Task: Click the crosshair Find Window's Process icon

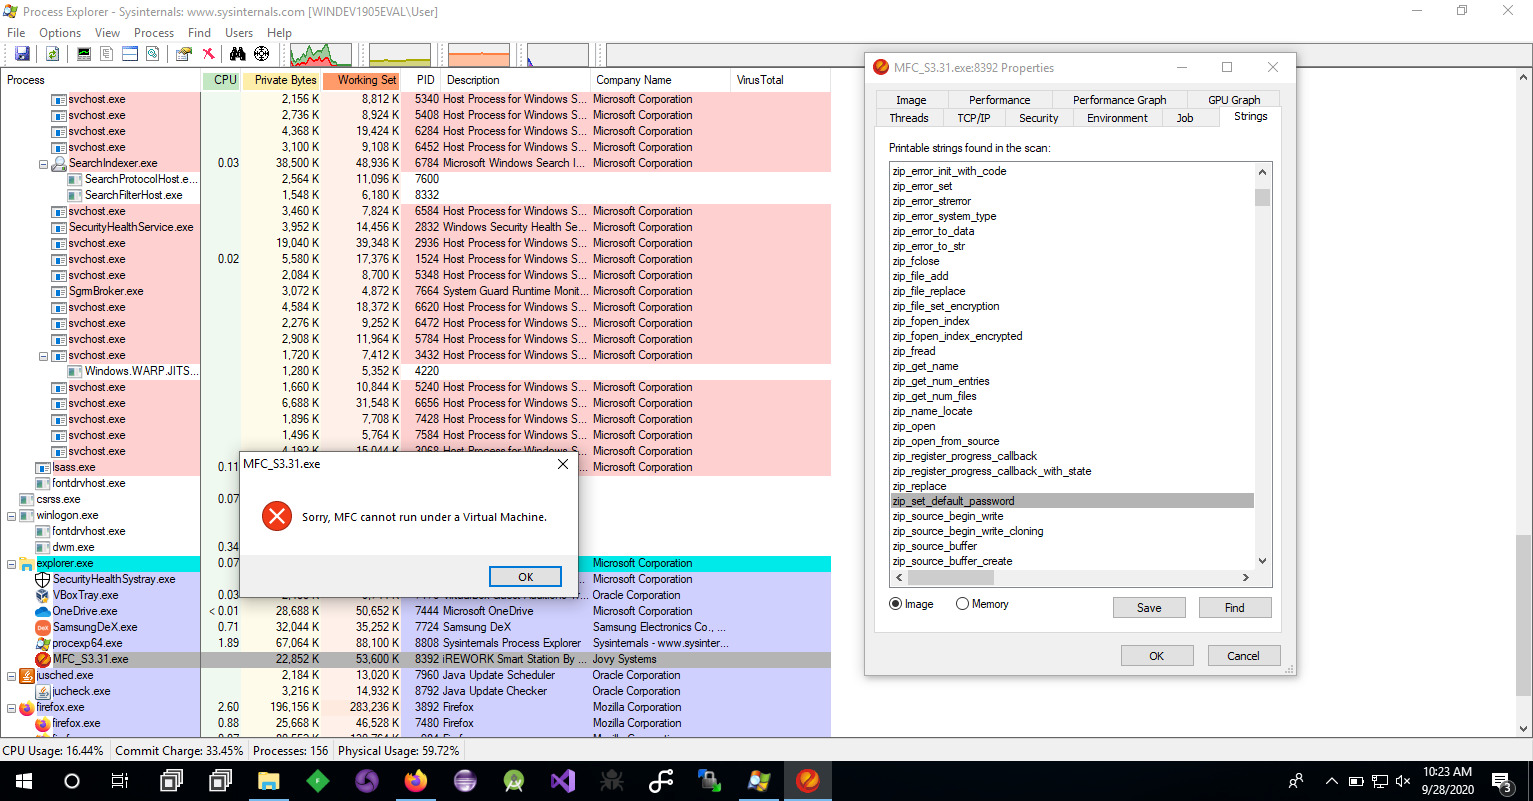Action: [261, 54]
